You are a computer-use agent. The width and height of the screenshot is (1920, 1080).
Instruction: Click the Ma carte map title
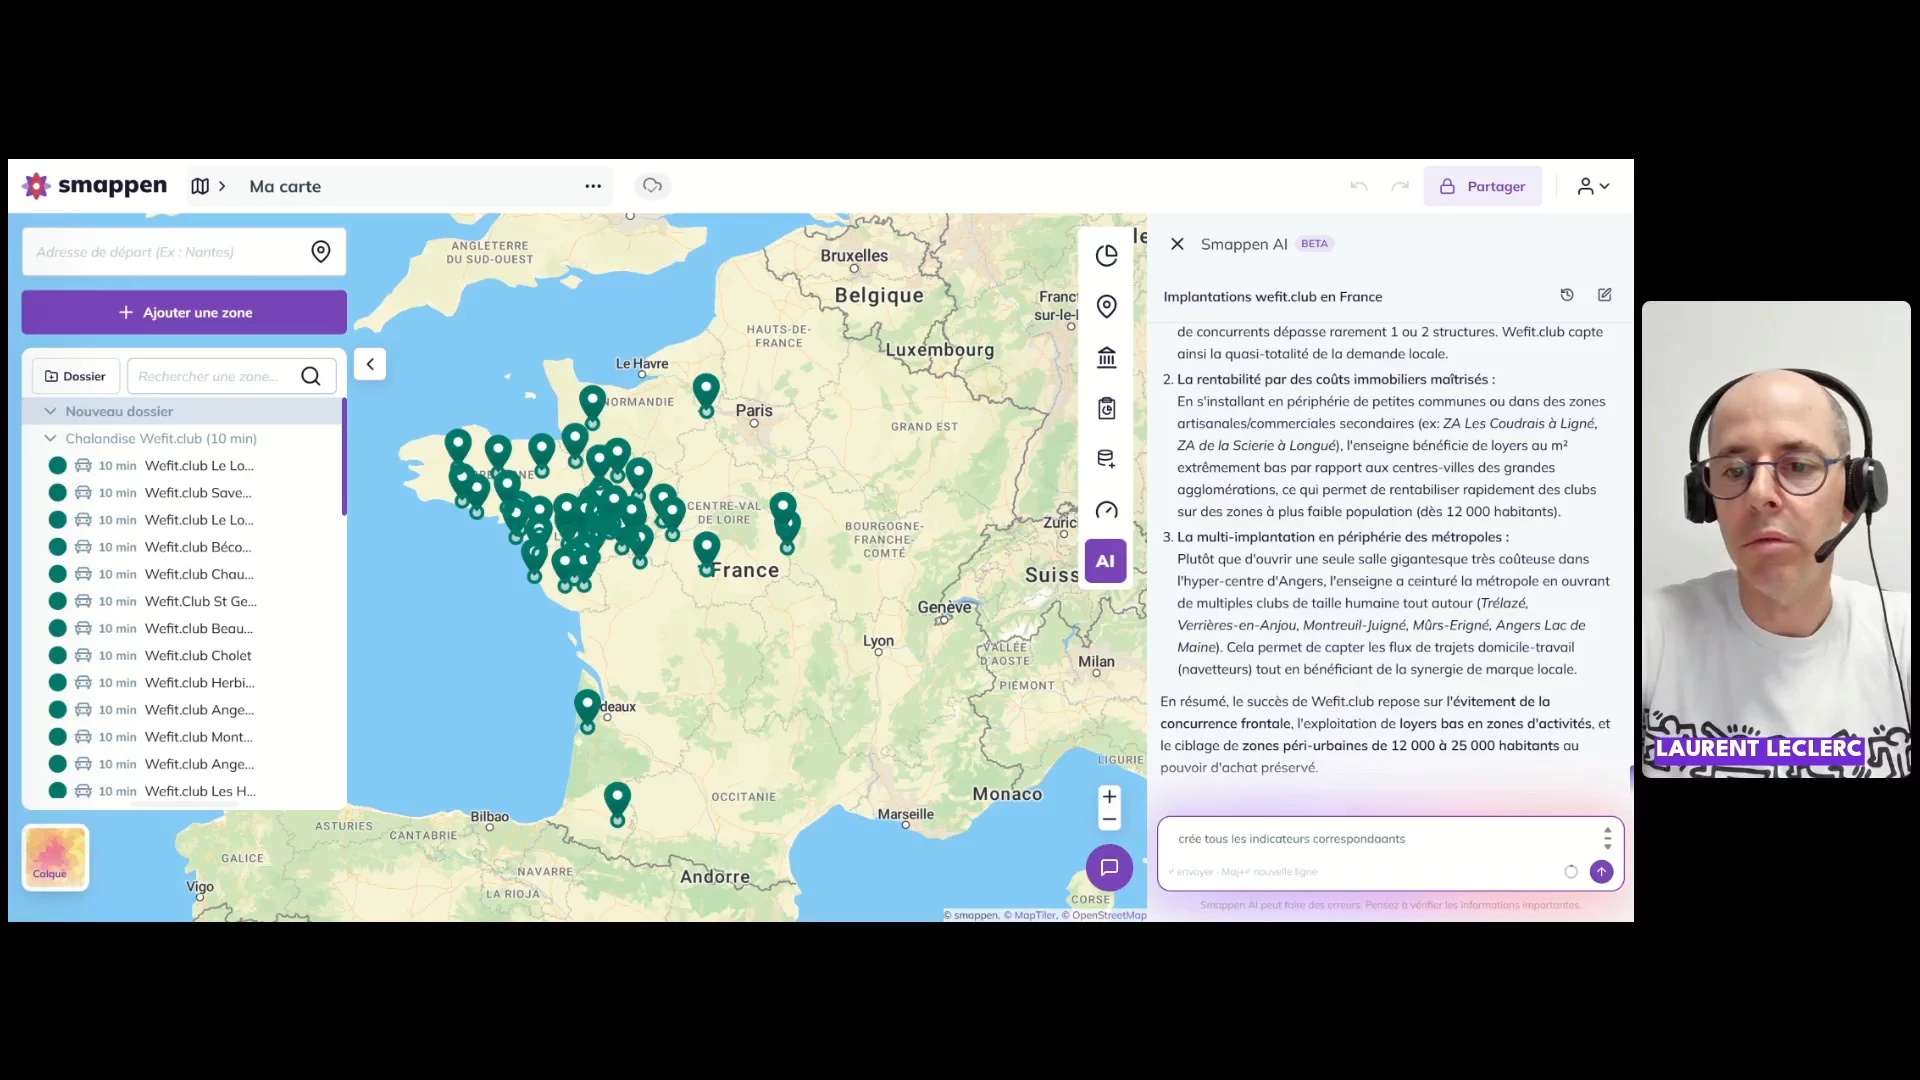coord(285,186)
